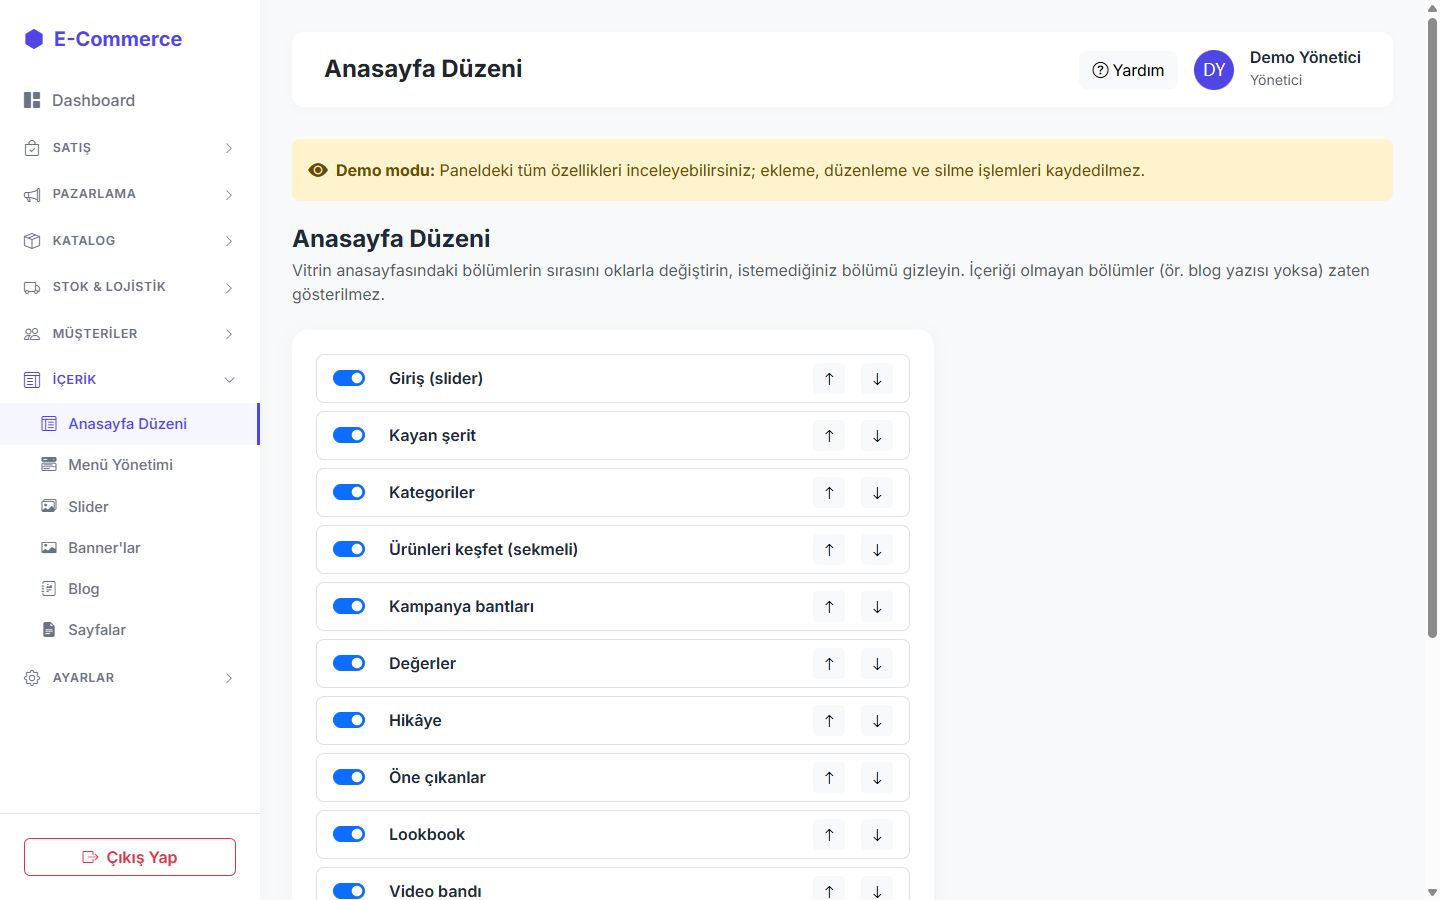The height and width of the screenshot is (900, 1440).
Task: Open the Blog submenu item
Action: click(130, 589)
